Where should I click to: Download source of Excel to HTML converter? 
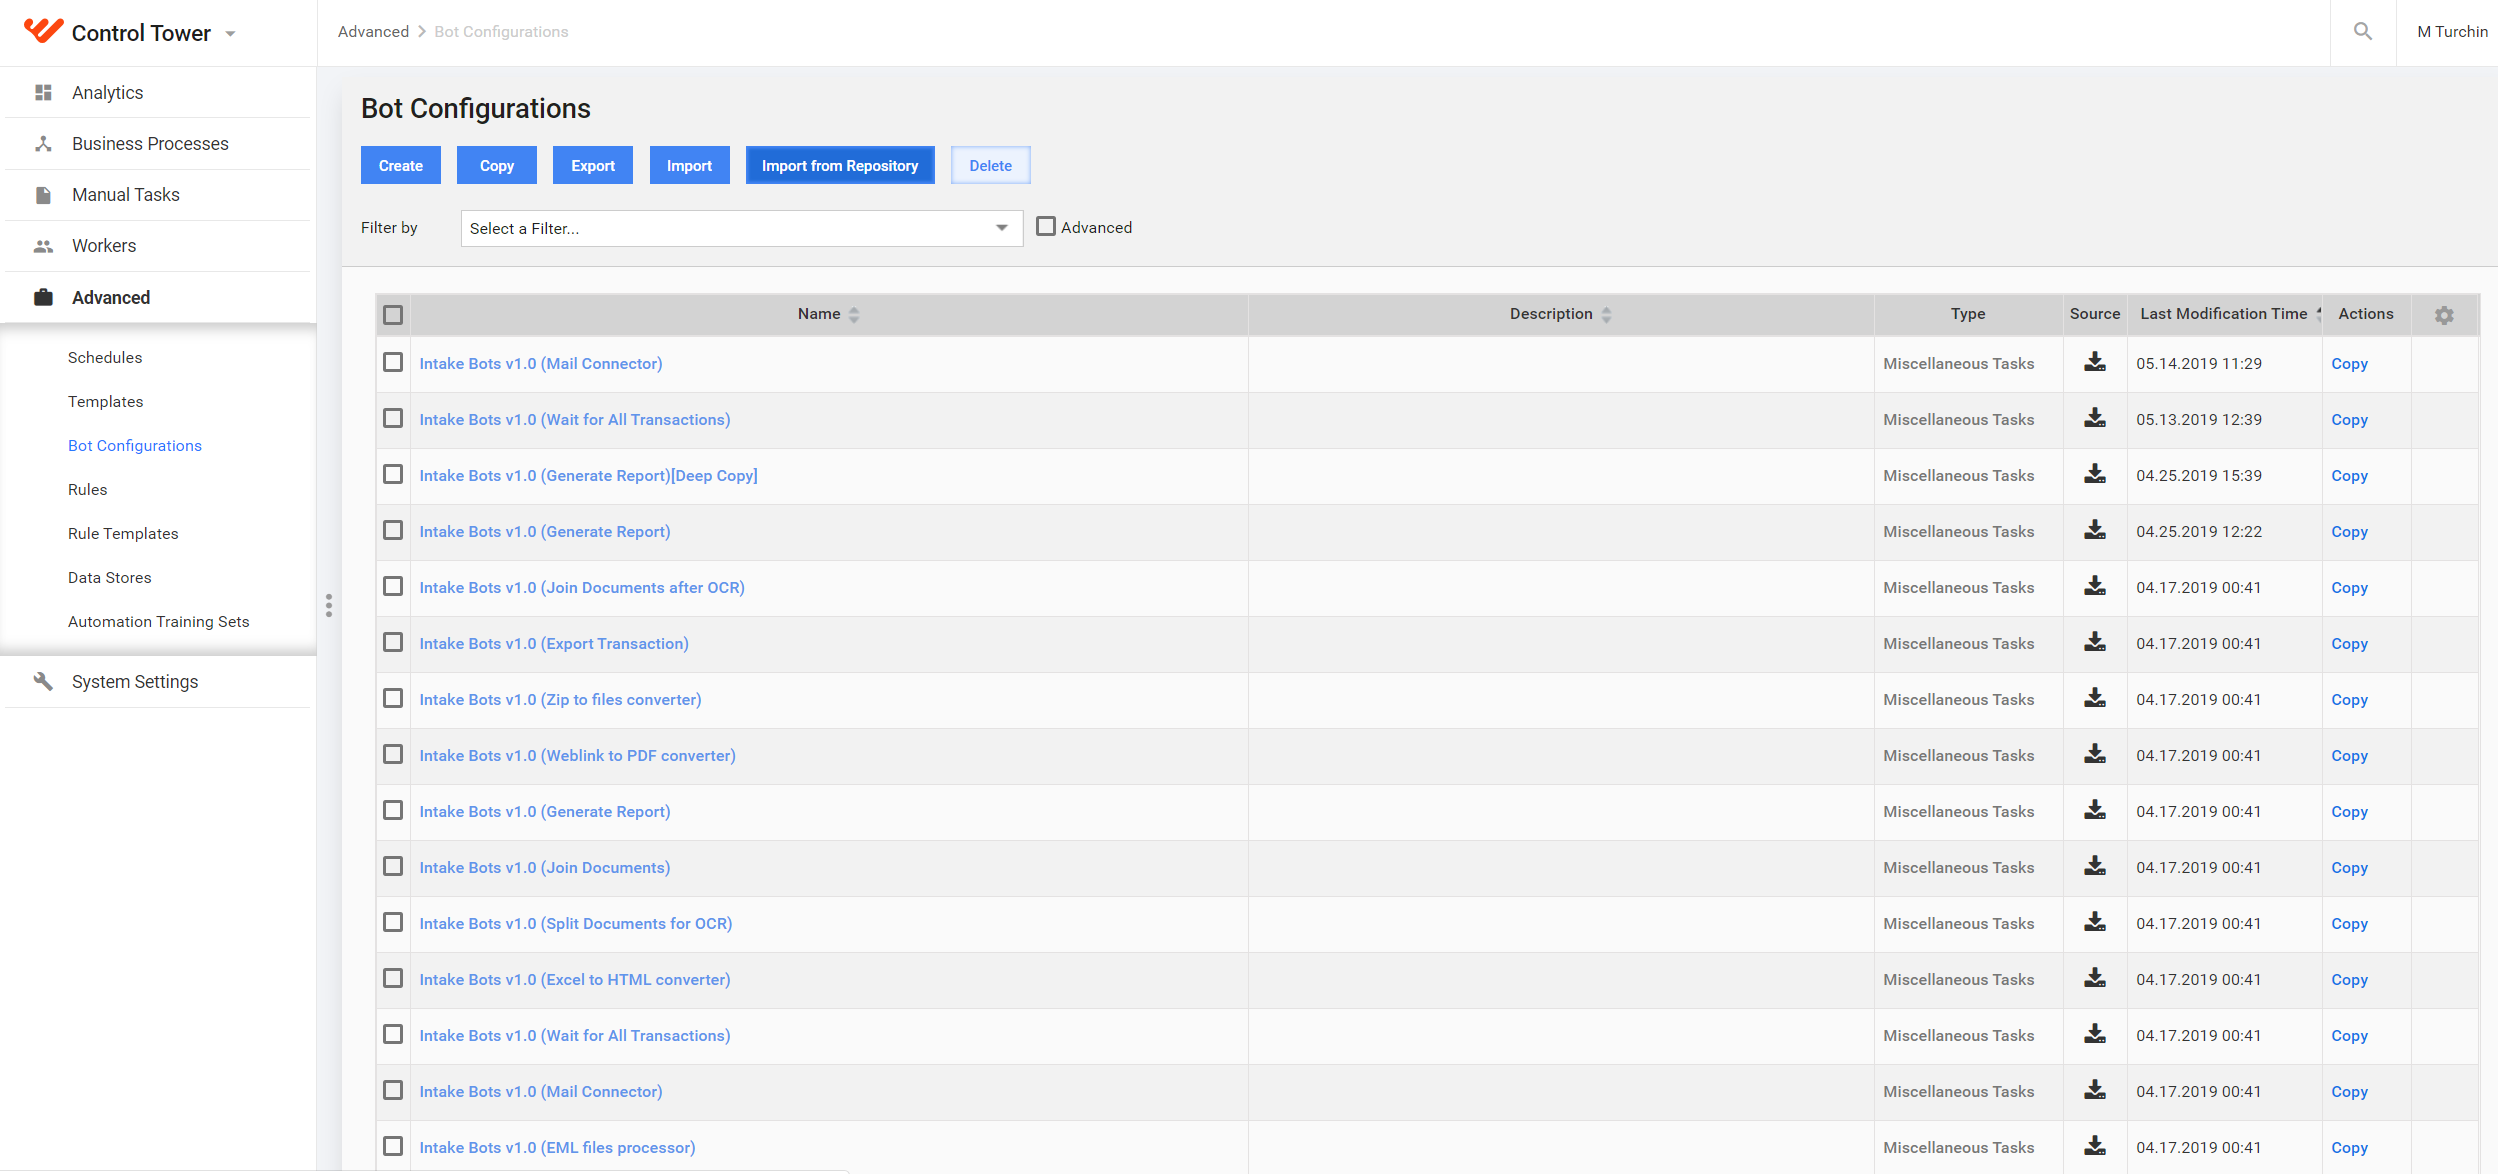(x=2095, y=978)
